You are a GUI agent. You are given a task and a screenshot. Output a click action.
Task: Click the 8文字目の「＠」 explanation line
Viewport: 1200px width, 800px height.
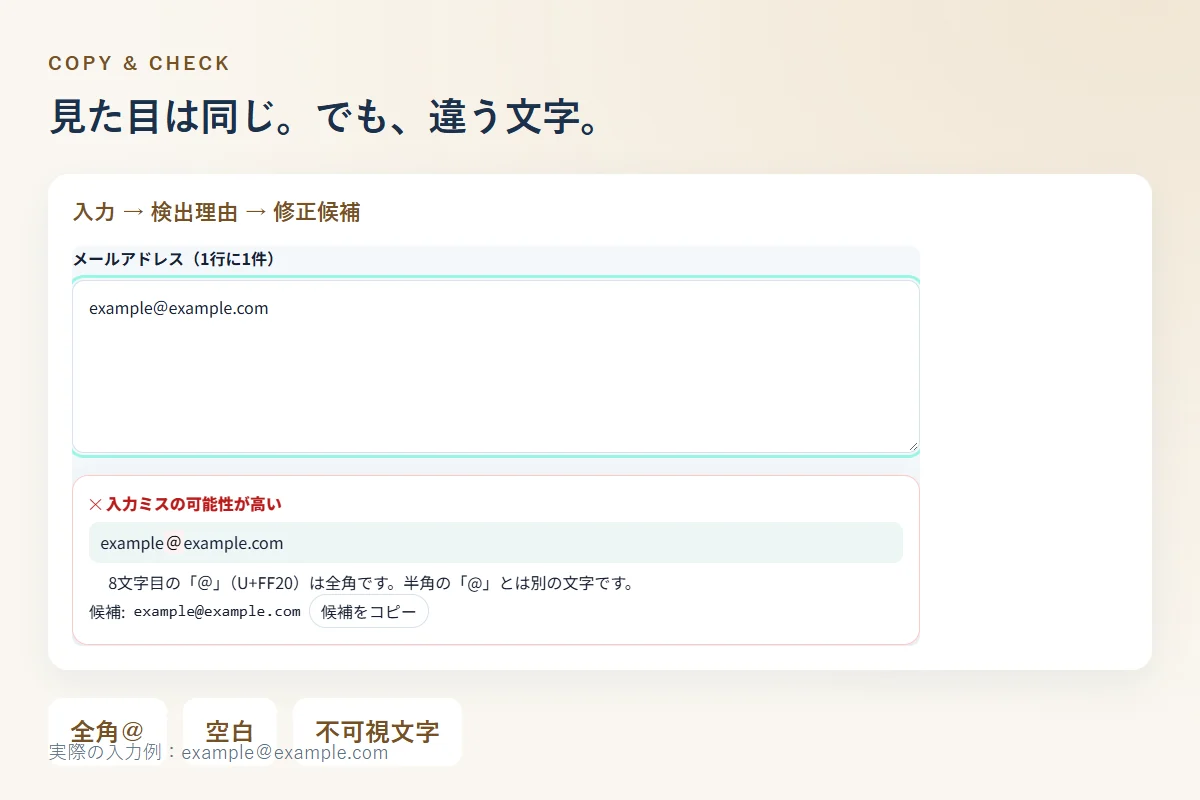click(371, 583)
